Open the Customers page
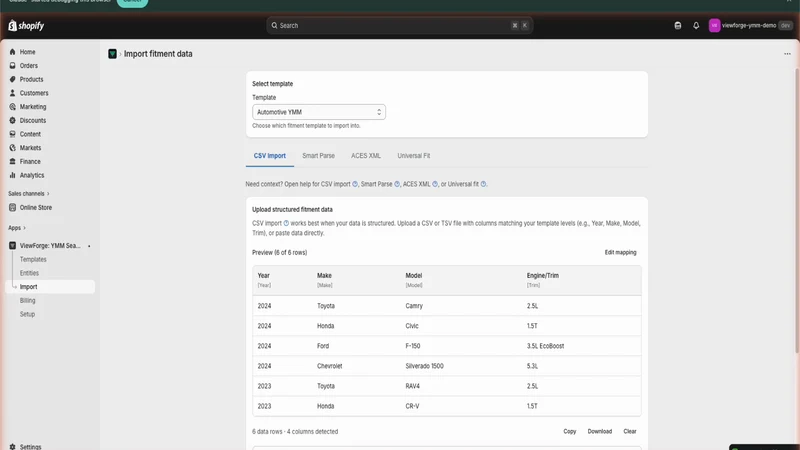This screenshot has height=450, width=800. tap(34, 93)
